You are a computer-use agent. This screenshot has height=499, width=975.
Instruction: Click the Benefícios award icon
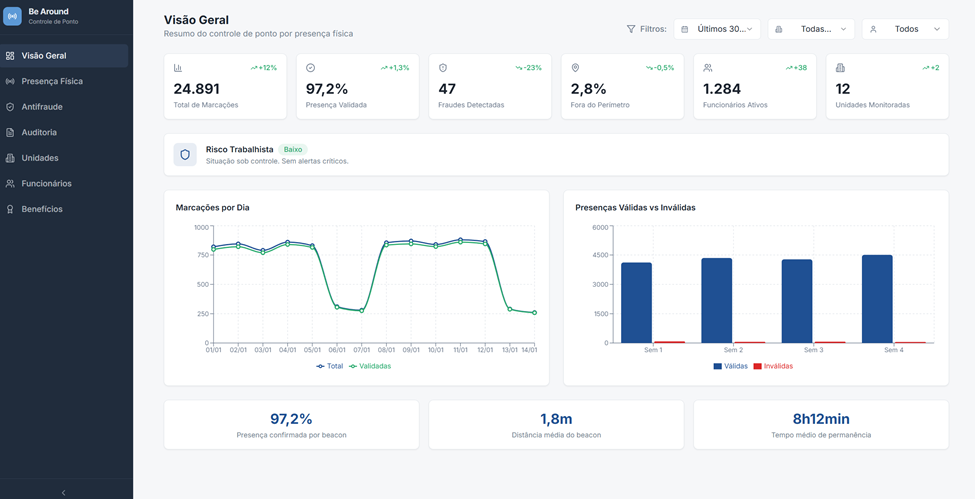coord(10,209)
